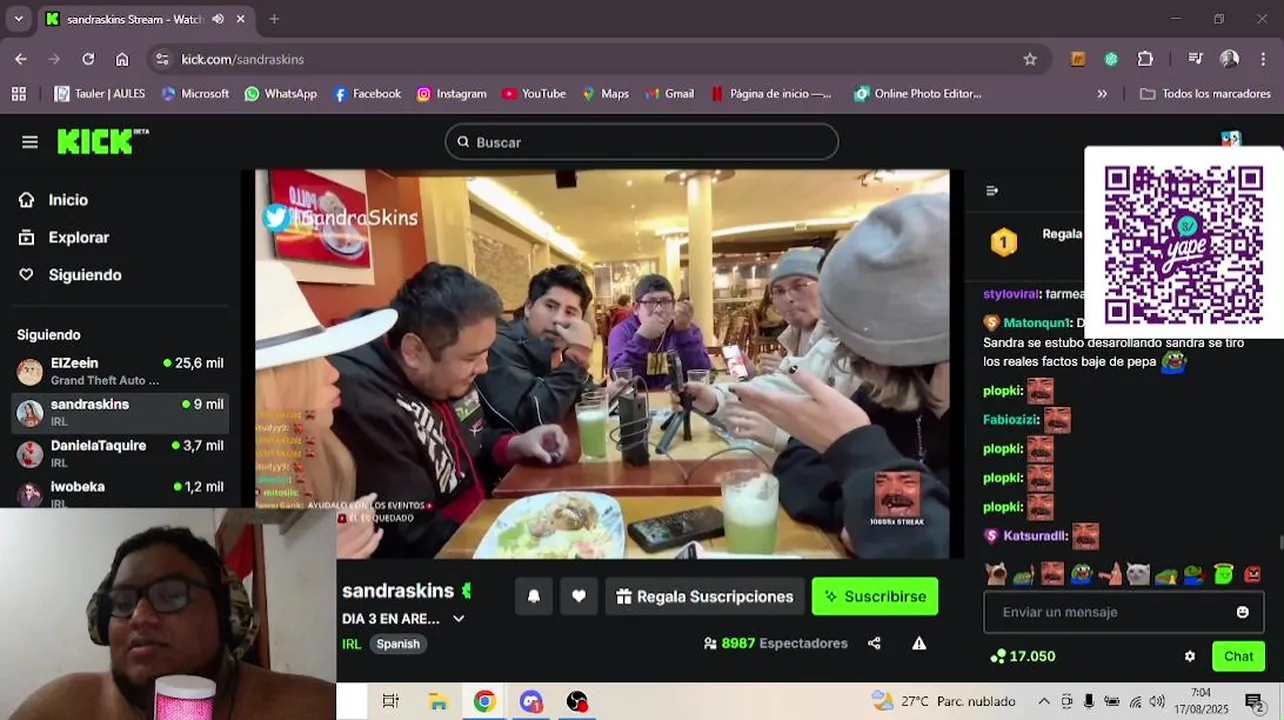The width and height of the screenshot is (1284, 720).
Task: Pick the laughing man face emote
Action: click(x=1052, y=574)
